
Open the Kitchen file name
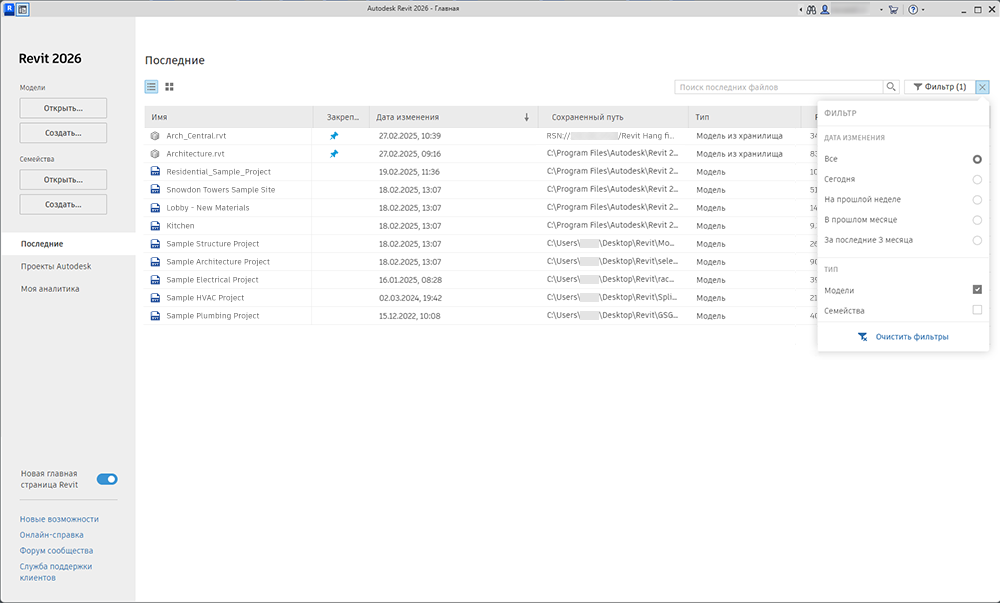point(180,226)
